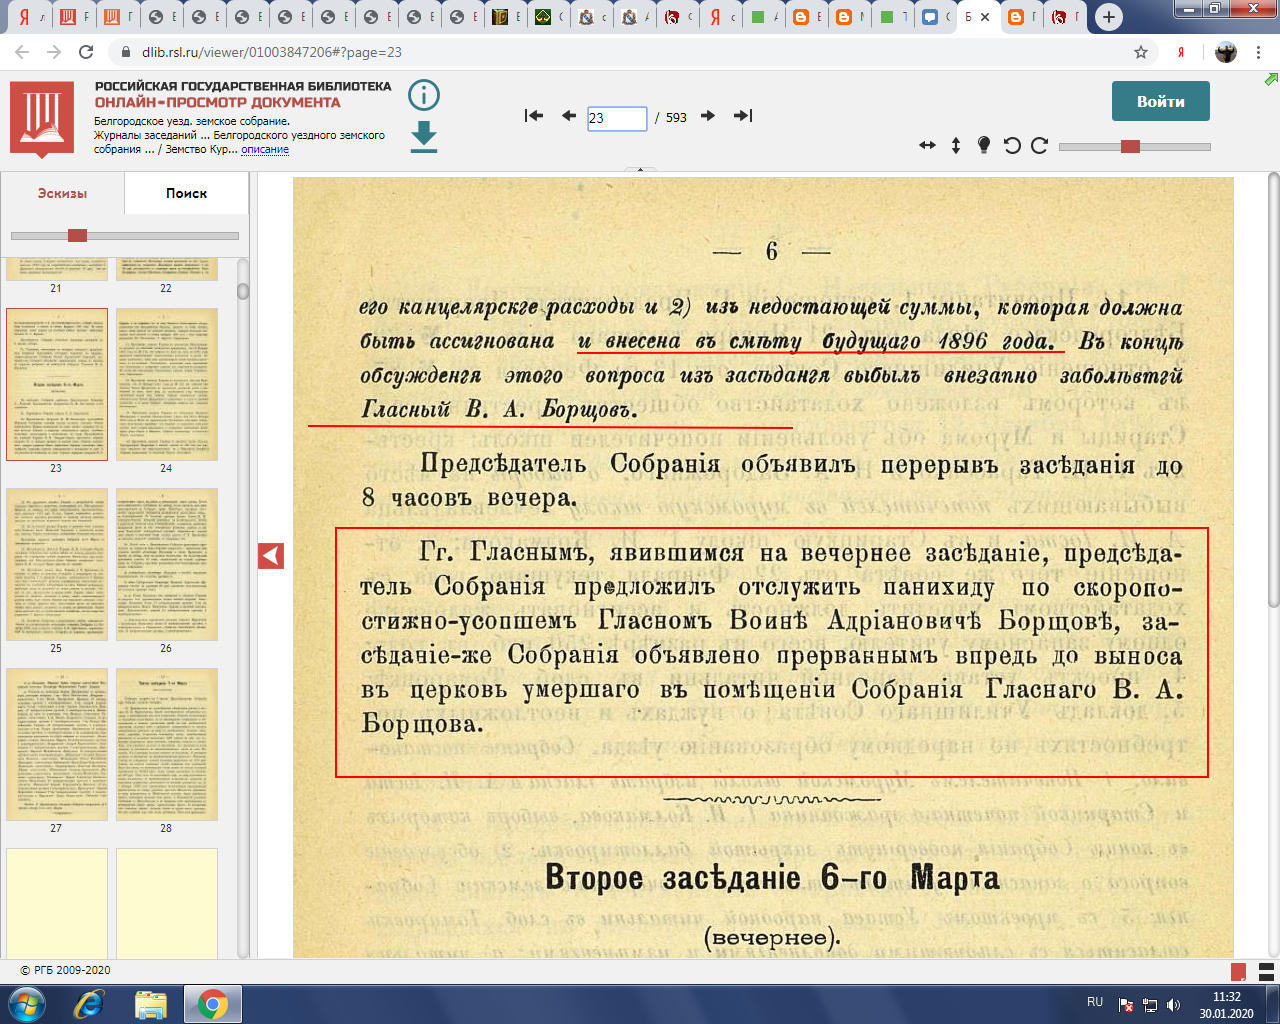Go to the next page
1280x1024 pixels.
[x=708, y=116]
